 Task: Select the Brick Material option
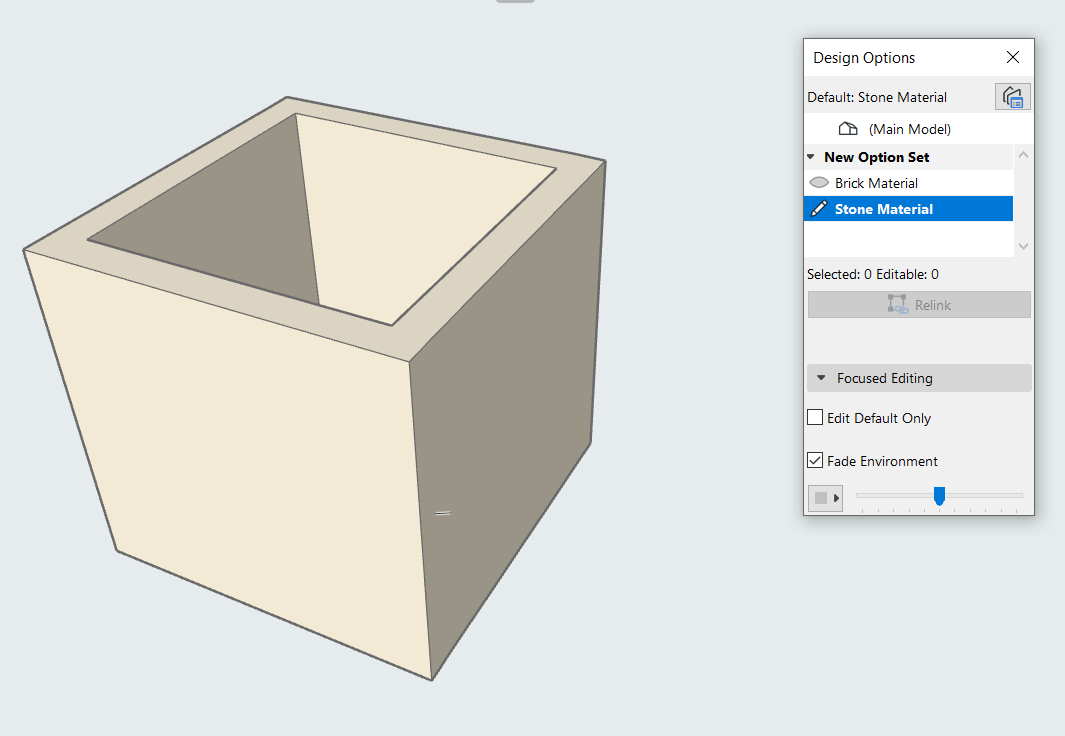(909, 183)
